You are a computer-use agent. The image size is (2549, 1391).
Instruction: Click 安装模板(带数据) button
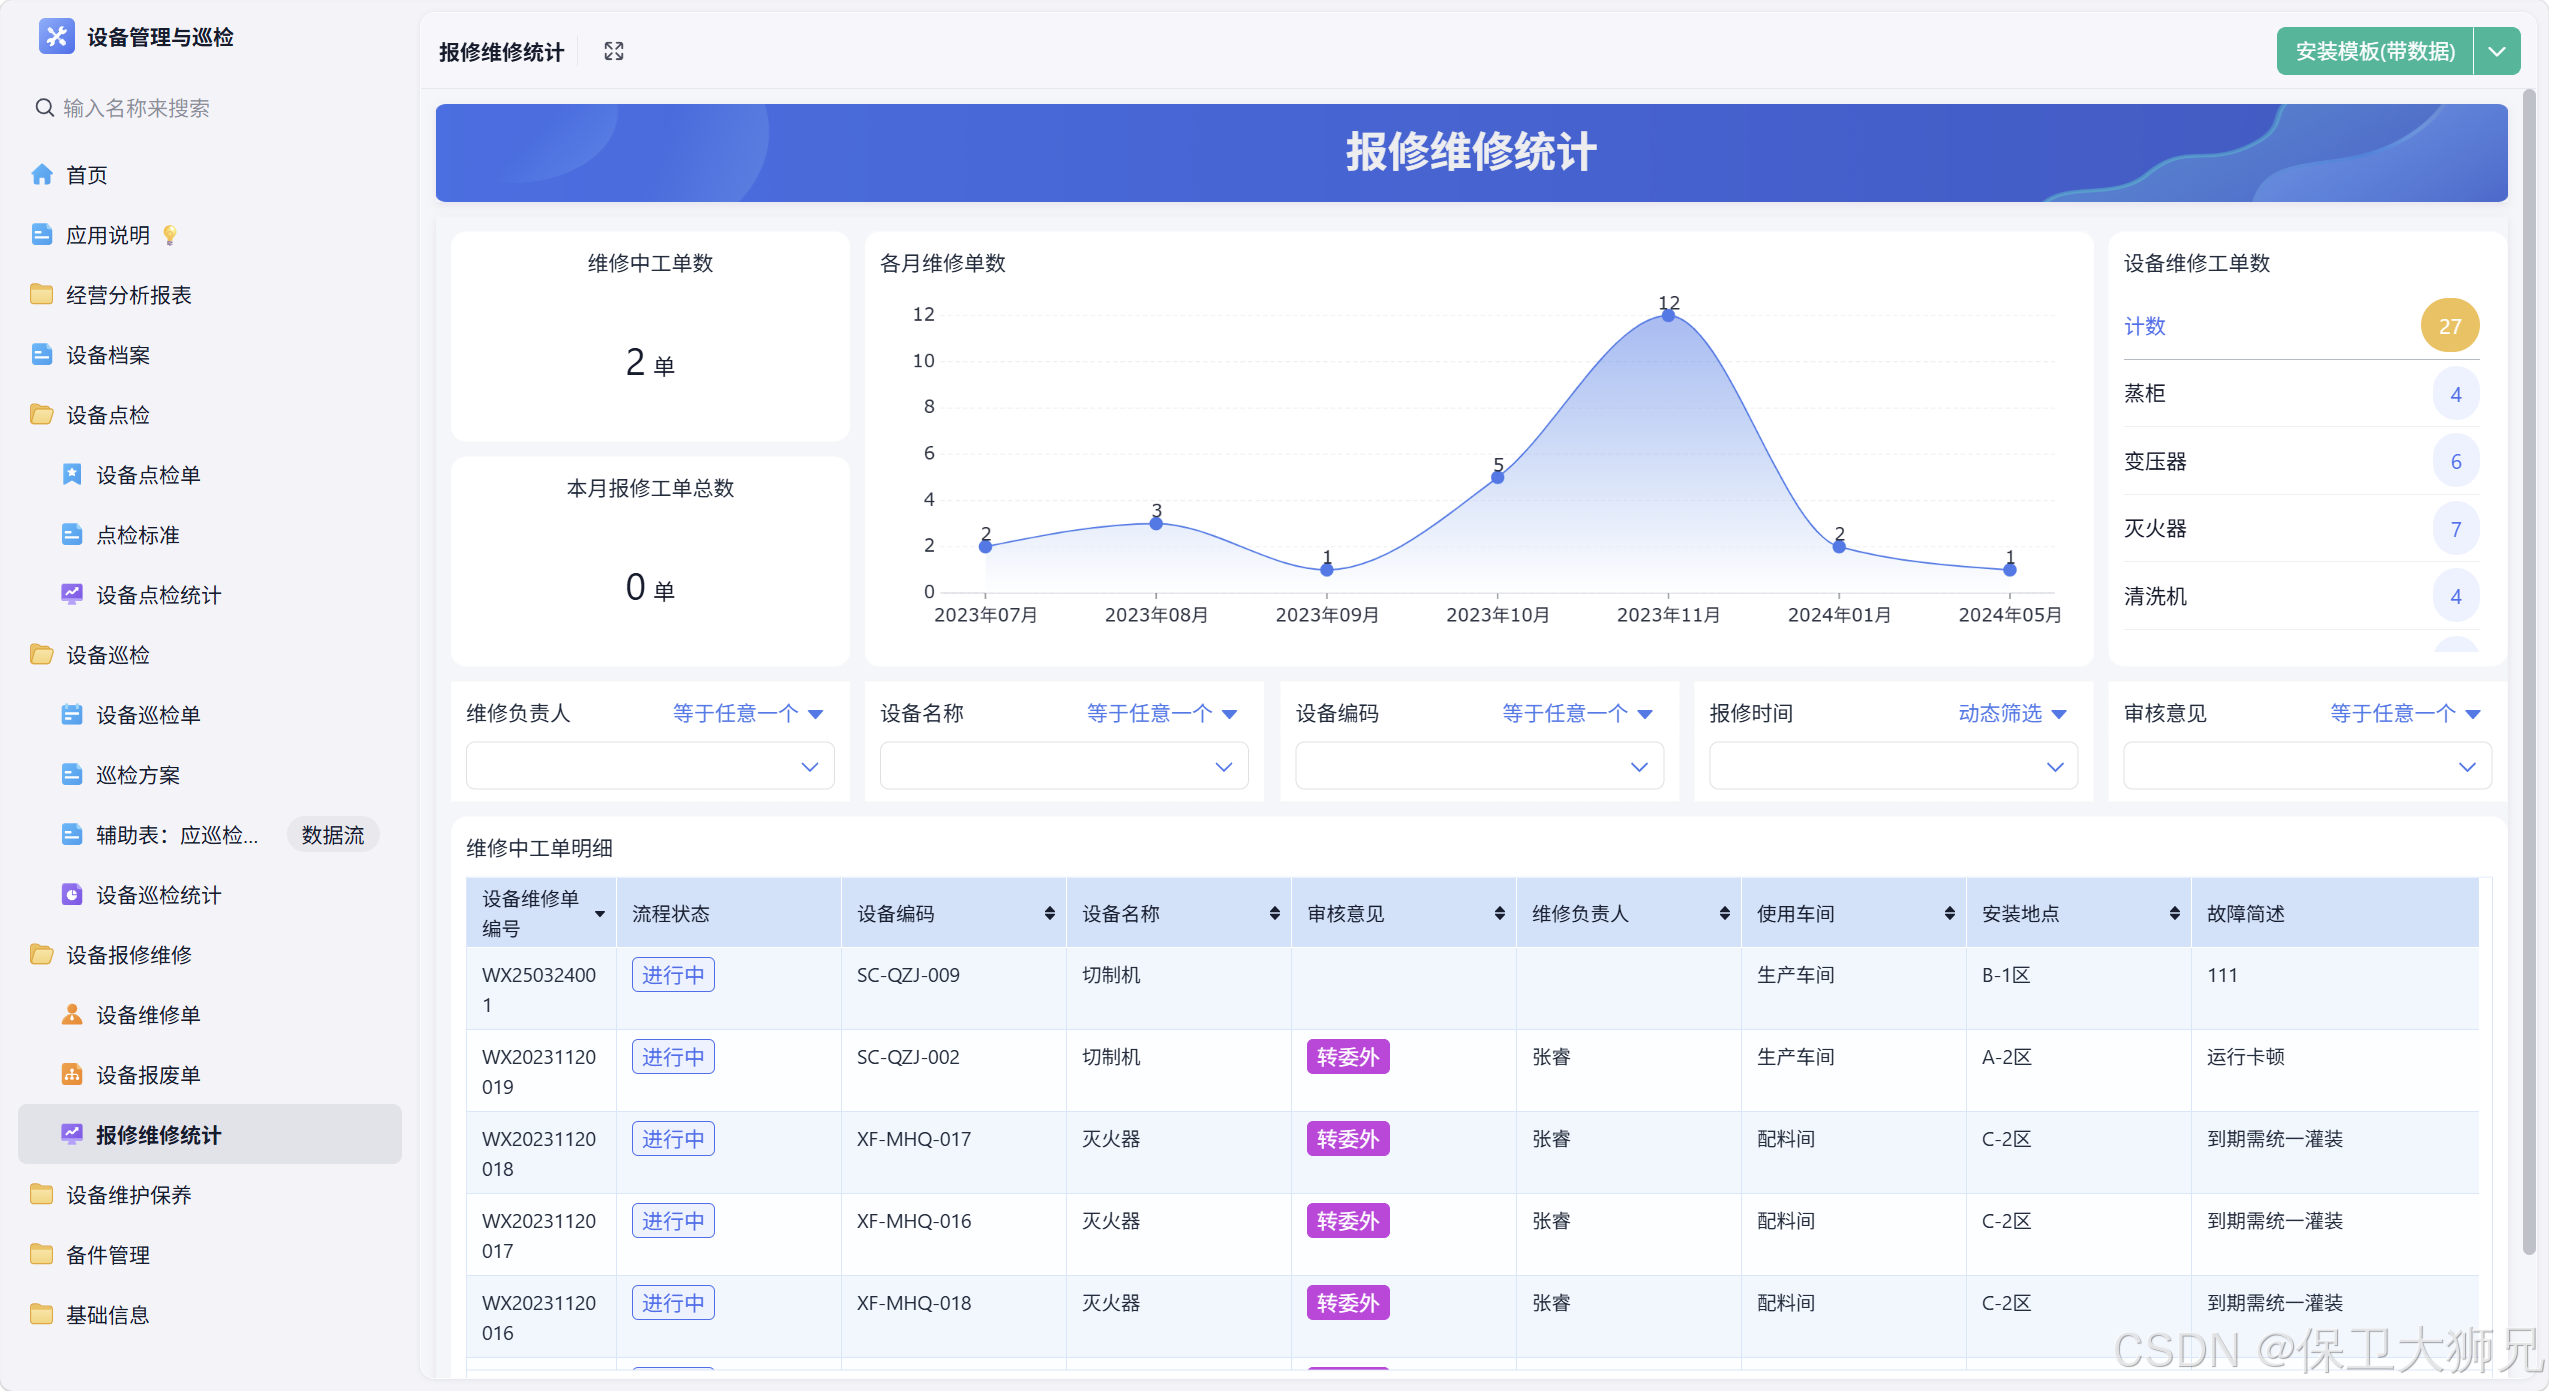pyautogui.click(x=2375, y=52)
